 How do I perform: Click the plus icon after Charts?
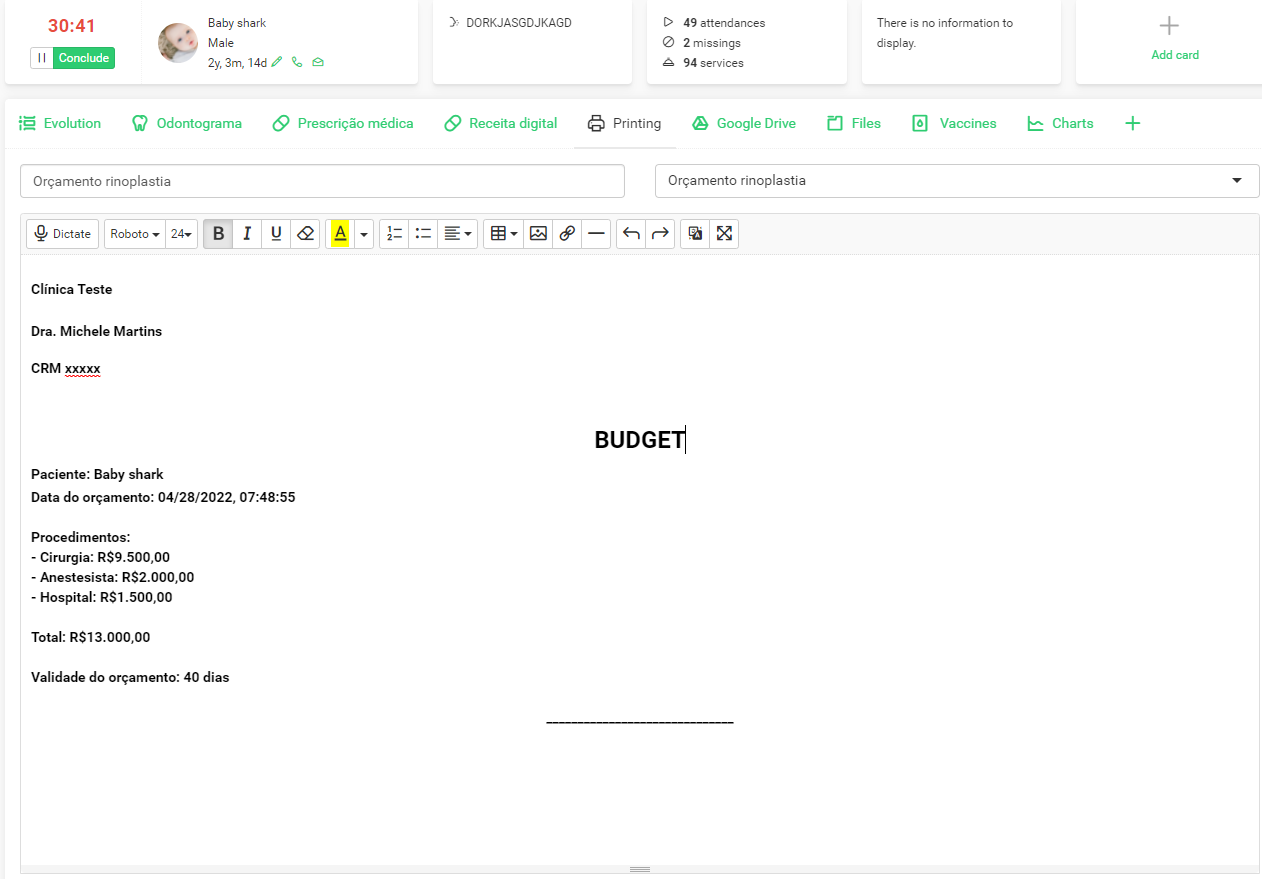pyautogui.click(x=1132, y=124)
